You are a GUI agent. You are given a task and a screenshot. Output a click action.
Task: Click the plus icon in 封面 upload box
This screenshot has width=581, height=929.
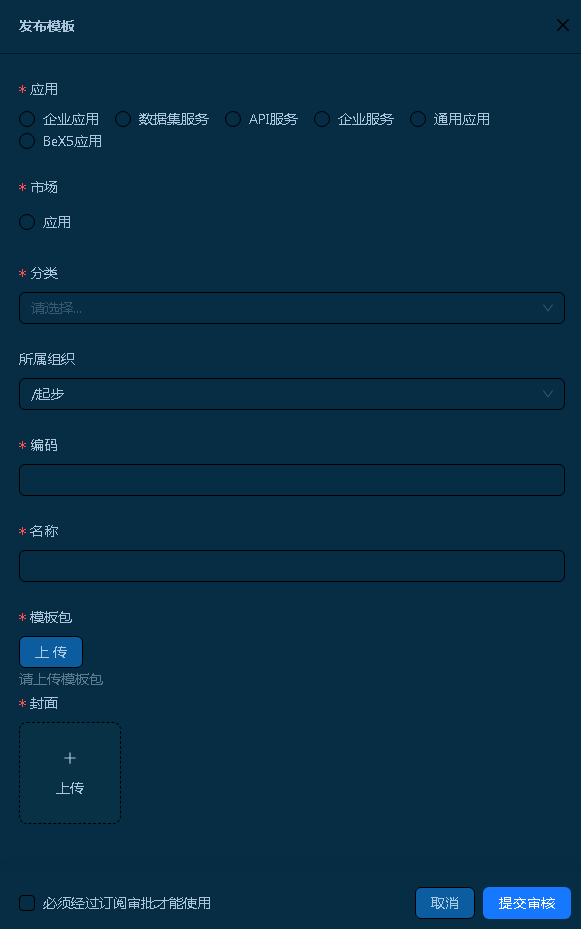coord(70,758)
